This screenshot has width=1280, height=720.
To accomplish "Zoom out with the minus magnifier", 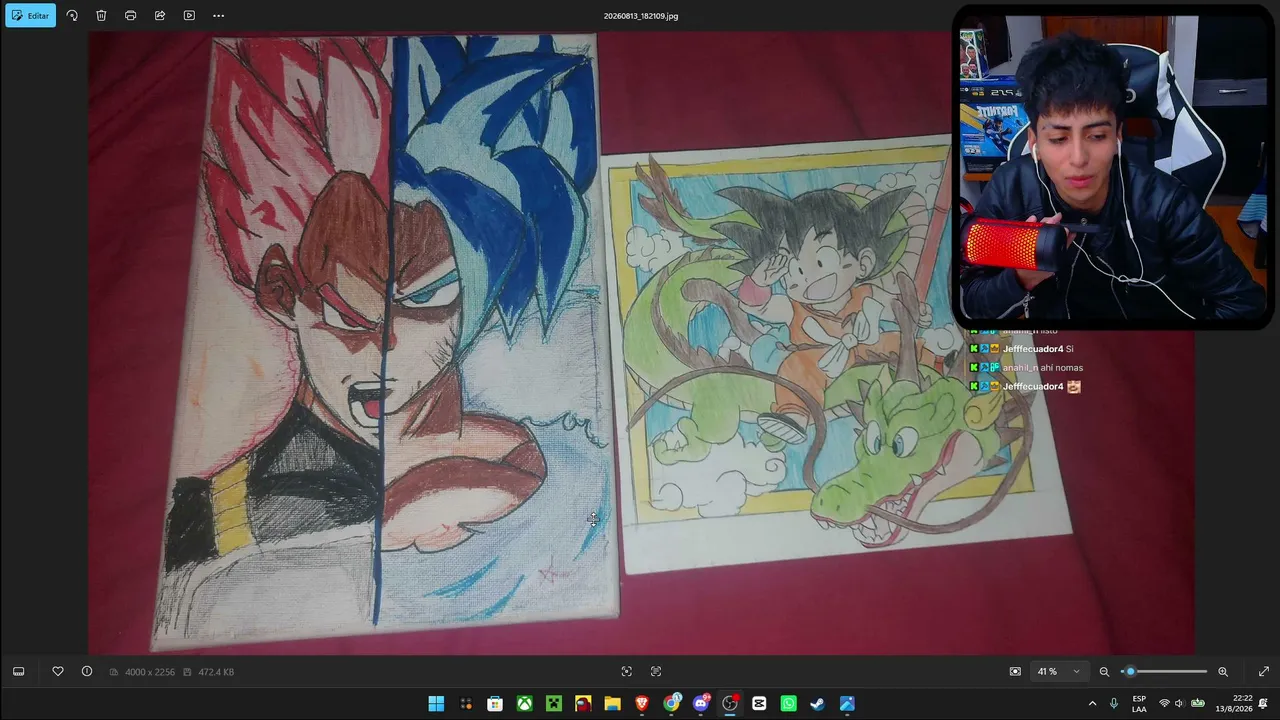I will pyautogui.click(x=1104, y=672).
